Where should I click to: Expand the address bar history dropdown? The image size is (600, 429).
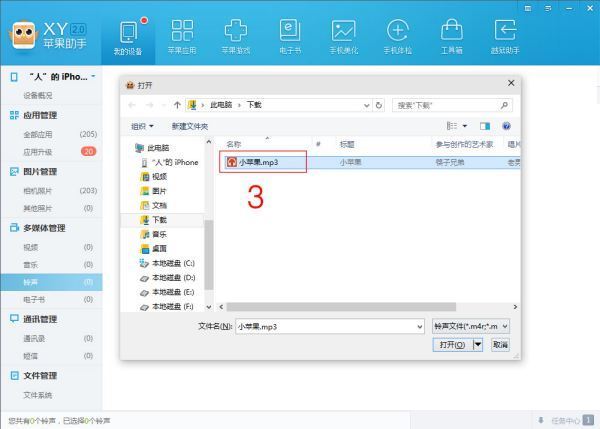pos(367,105)
